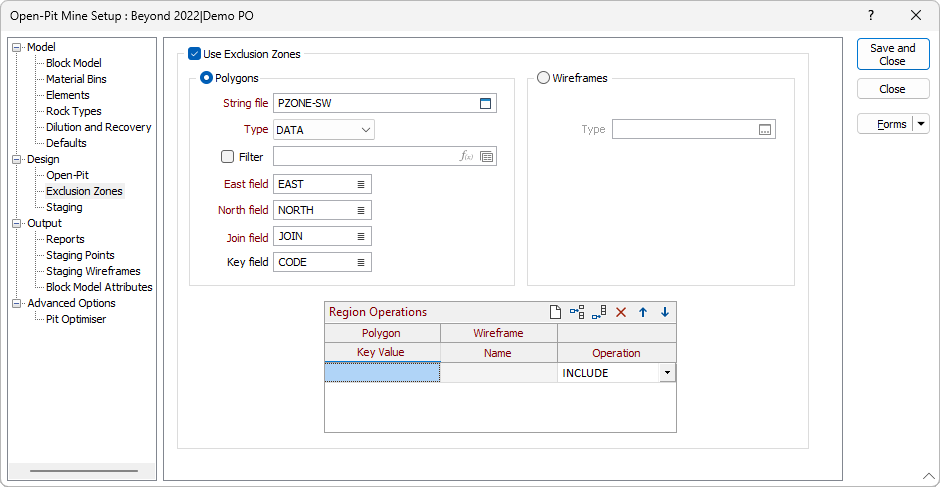Click the new row icon in Region Operations
Viewport: 940px width, 487px height.
(555, 312)
